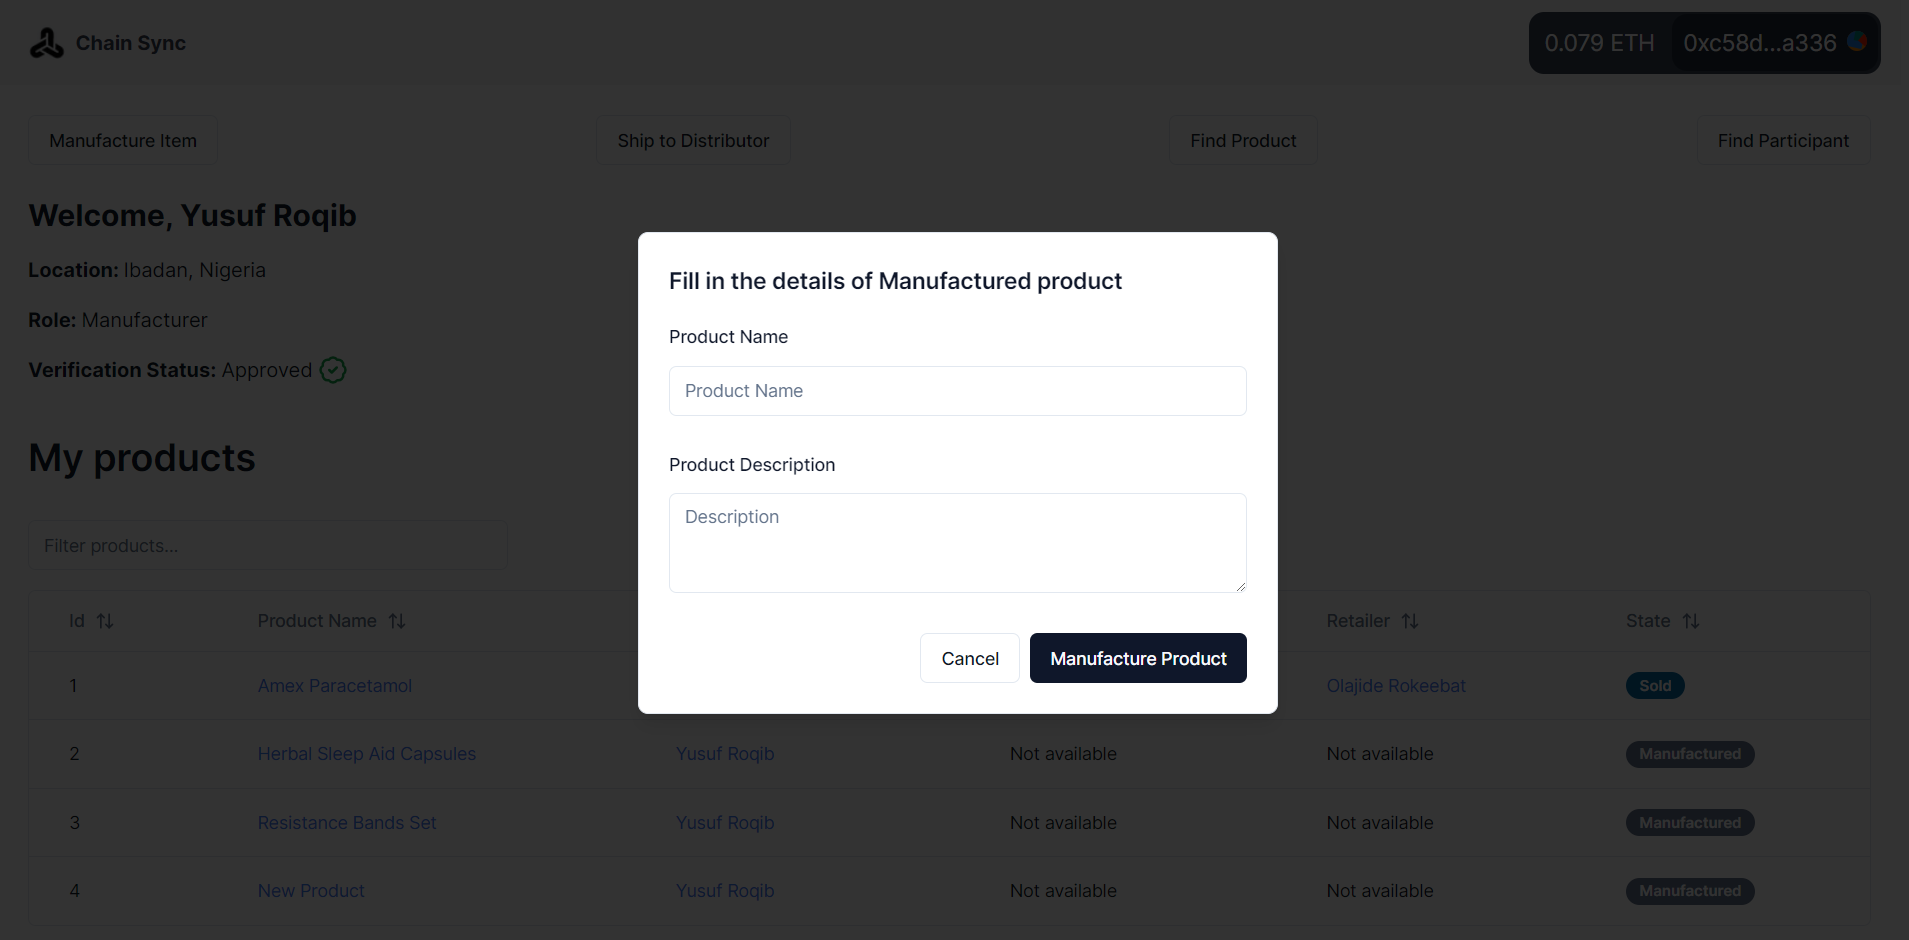Open Find Product option
Screen dimensions: 1909x940
[1243, 141]
